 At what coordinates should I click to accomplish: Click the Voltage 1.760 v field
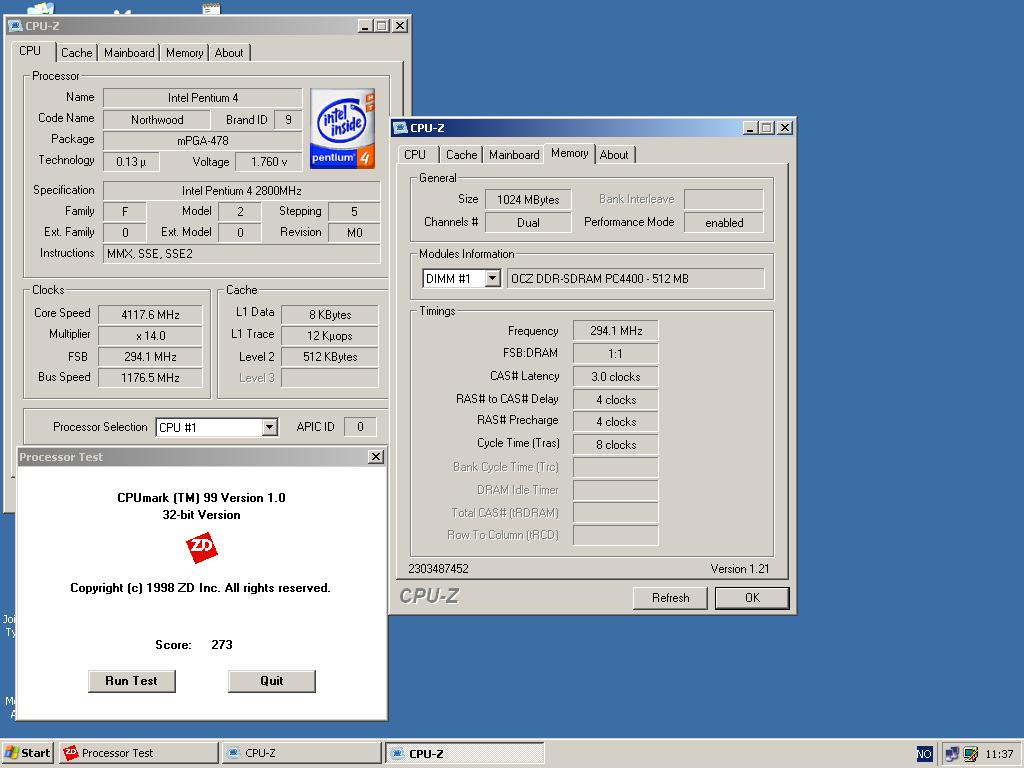point(269,161)
